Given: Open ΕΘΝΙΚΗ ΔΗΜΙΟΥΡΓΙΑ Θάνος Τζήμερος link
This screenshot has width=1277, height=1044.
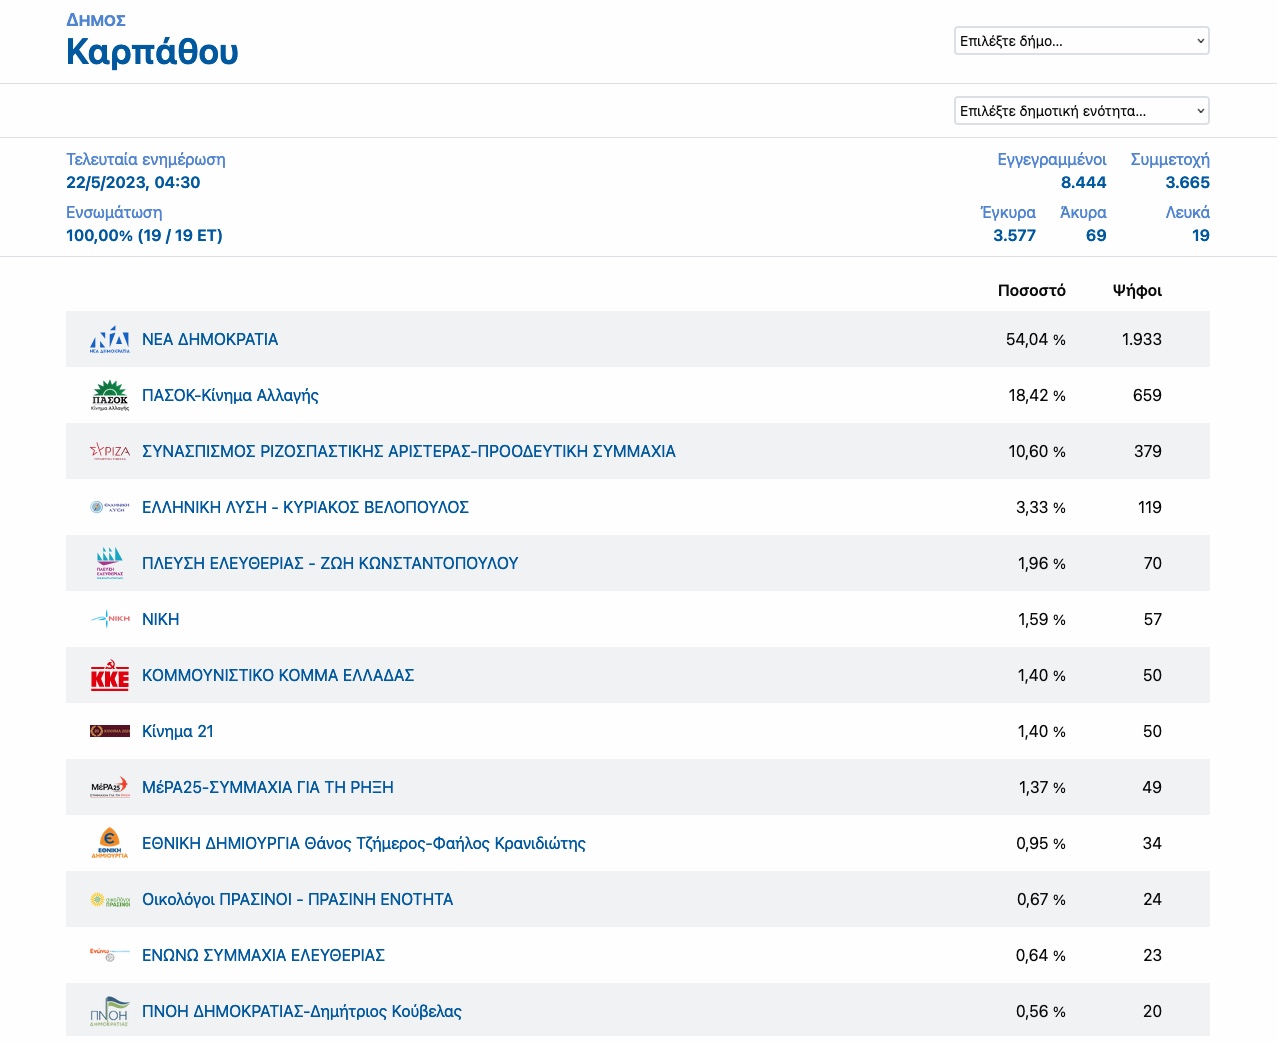Looking at the screenshot, I should [364, 843].
